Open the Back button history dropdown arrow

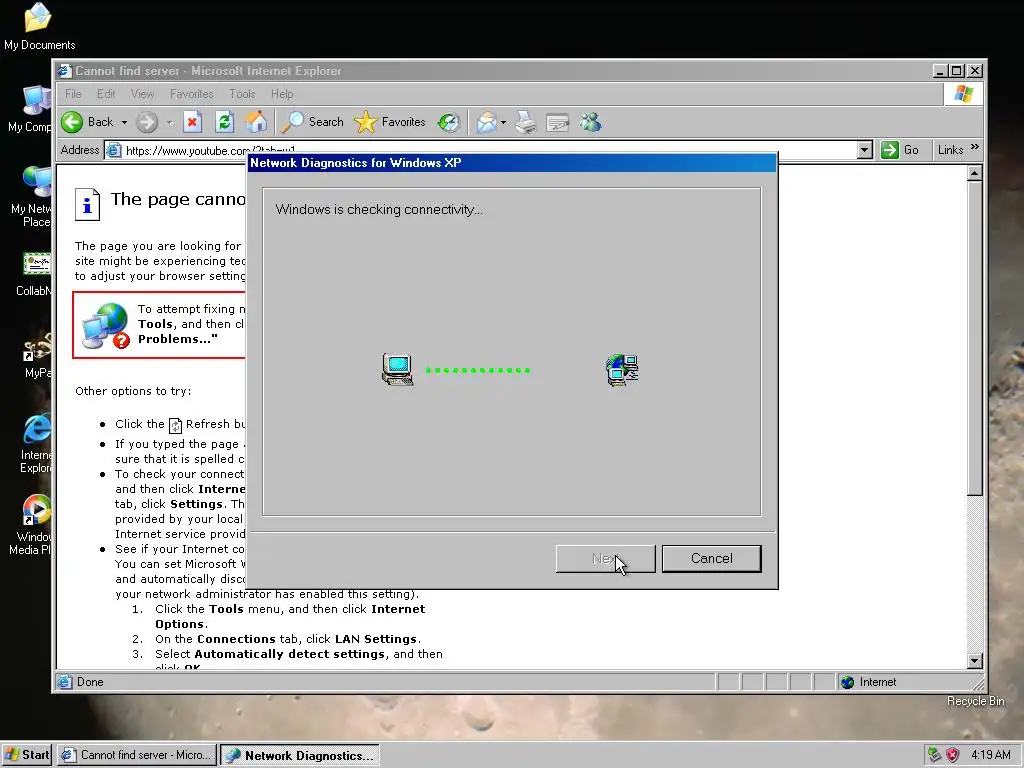(x=124, y=122)
